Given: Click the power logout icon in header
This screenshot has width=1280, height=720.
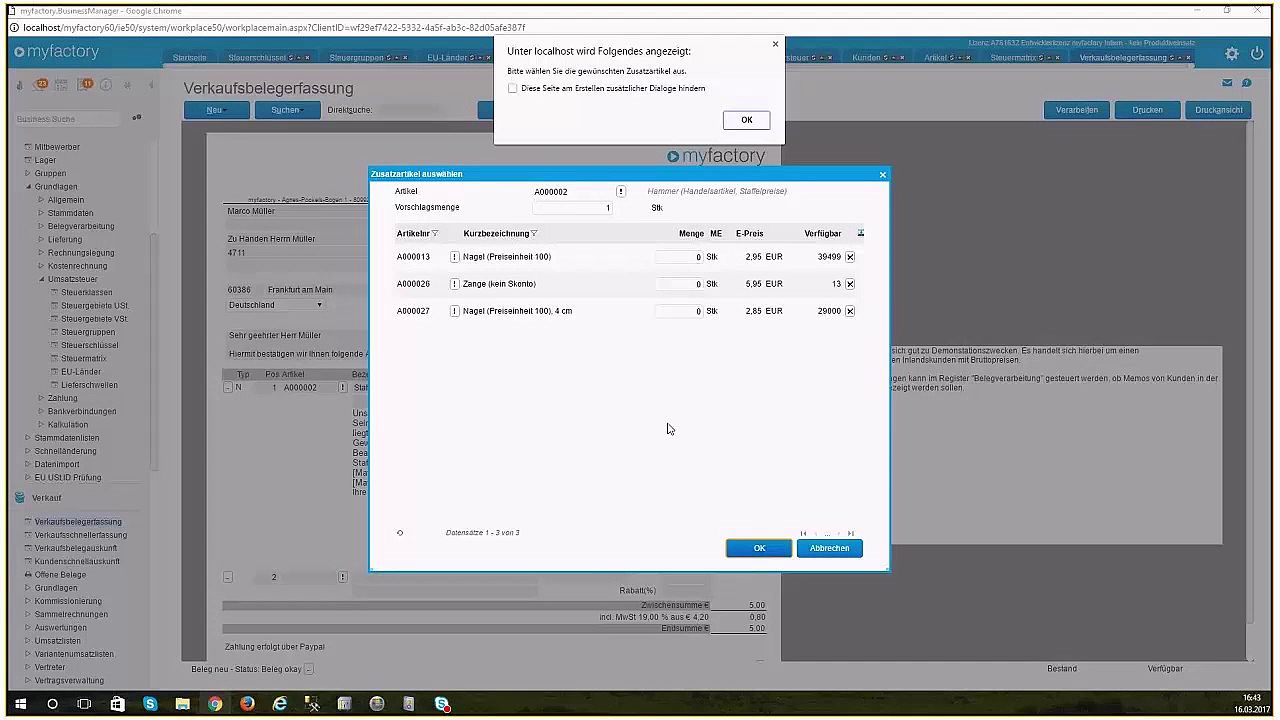Looking at the screenshot, I should [x=1257, y=53].
